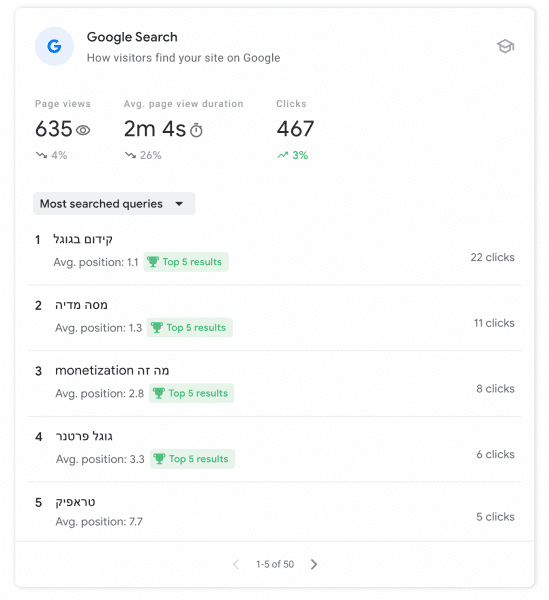Click the 635 page views number

[x=54, y=129]
